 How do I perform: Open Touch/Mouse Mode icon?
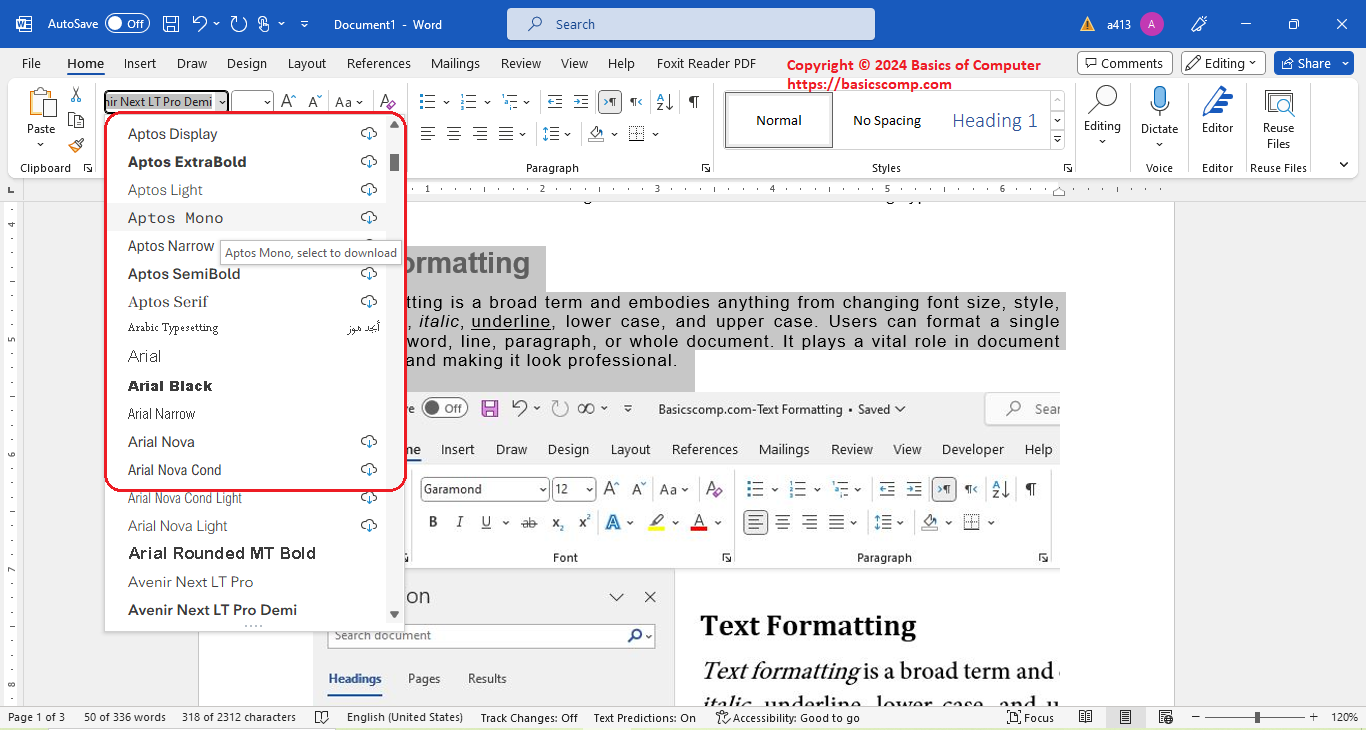pyautogui.click(x=263, y=23)
